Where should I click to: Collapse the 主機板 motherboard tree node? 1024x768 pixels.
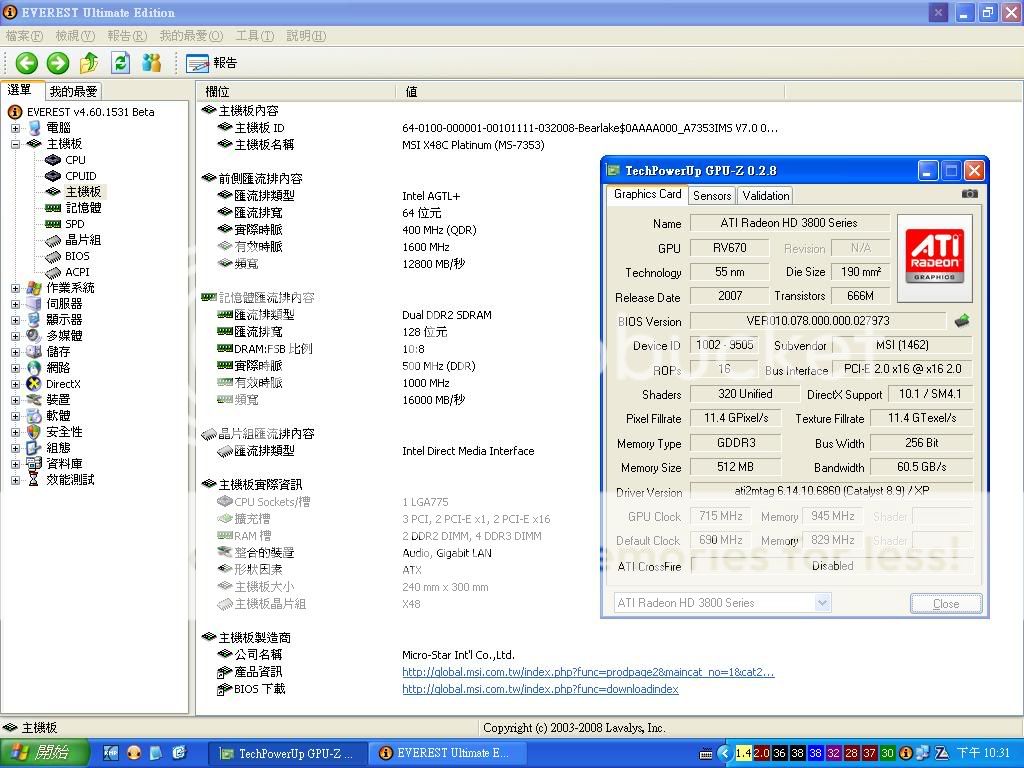[x=15, y=144]
